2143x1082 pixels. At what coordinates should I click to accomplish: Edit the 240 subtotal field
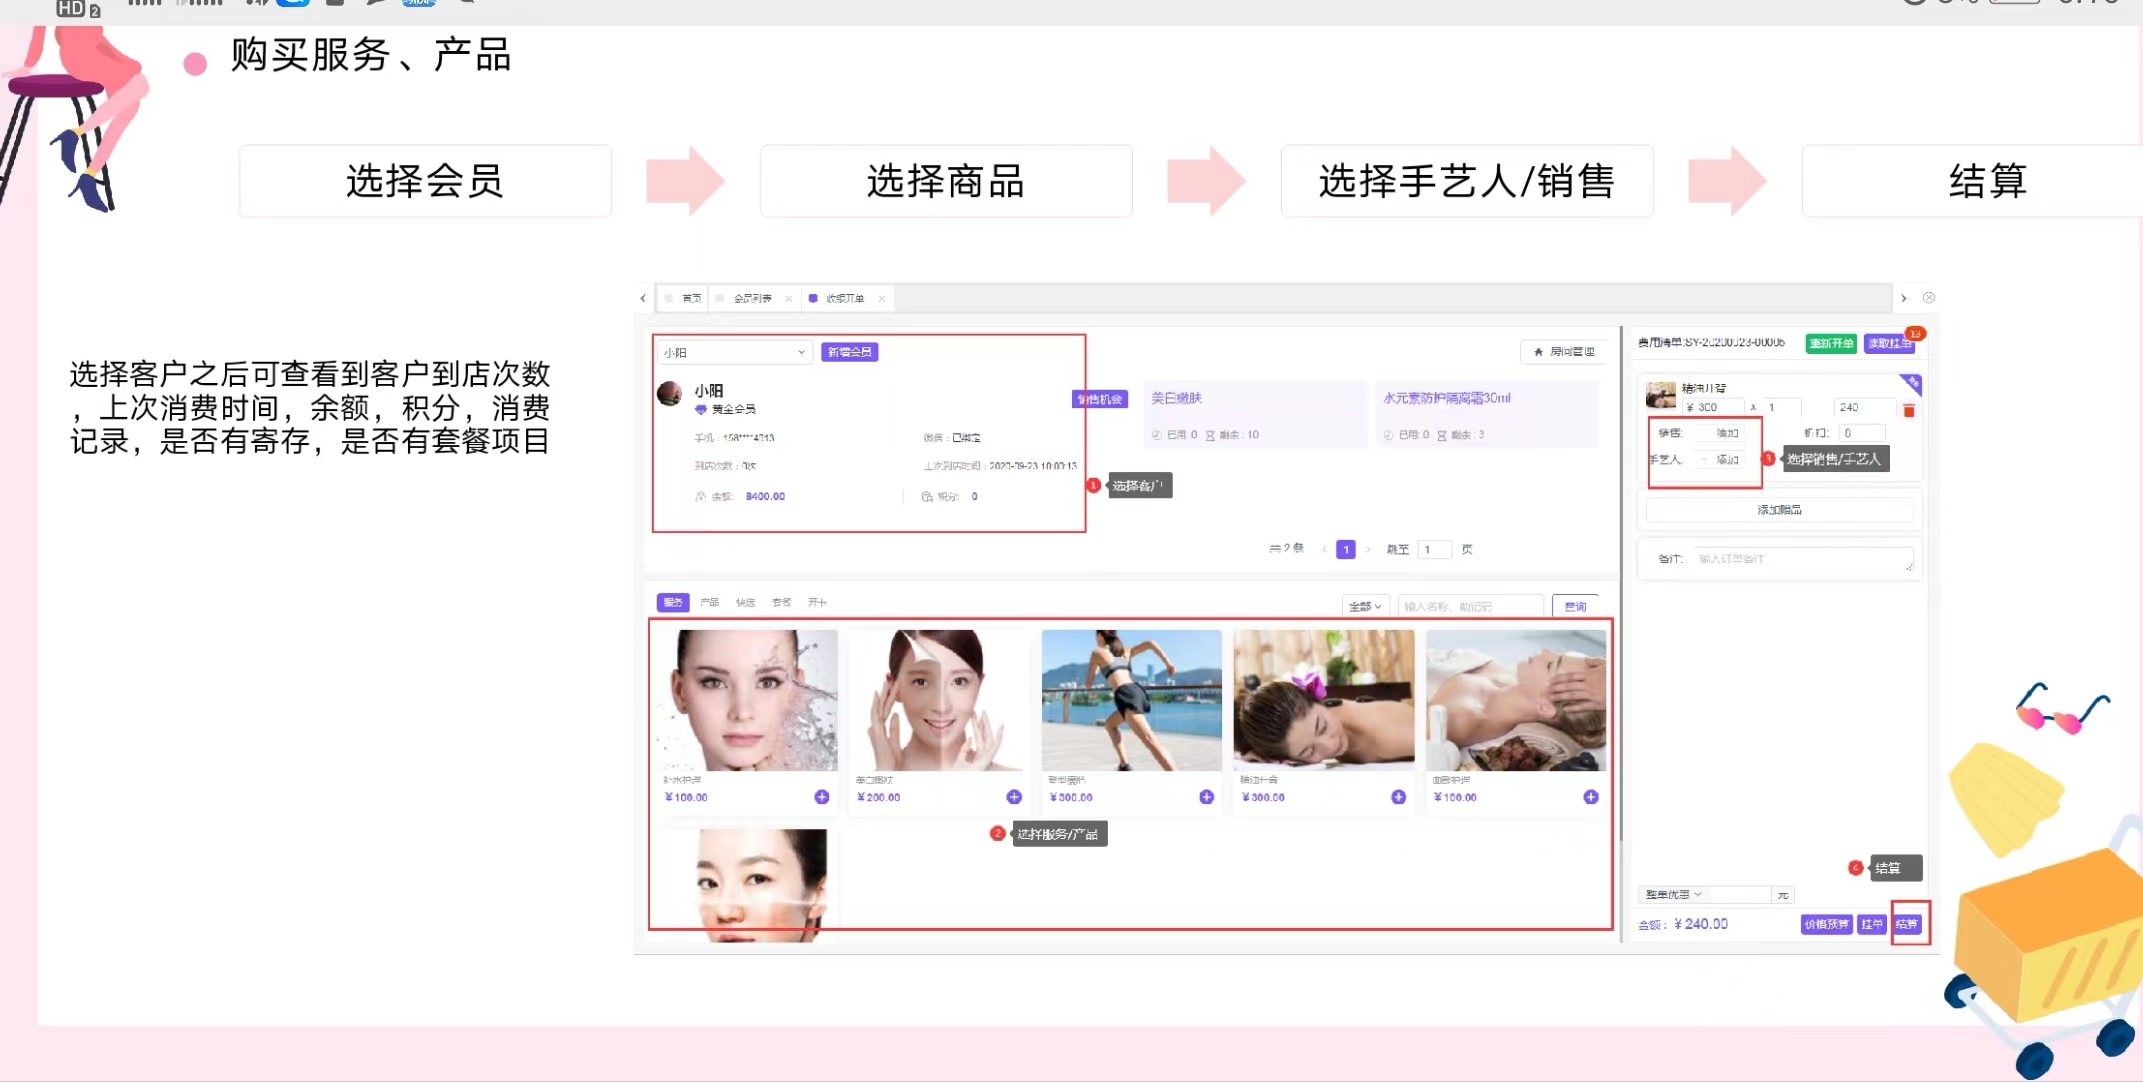click(1865, 407)
